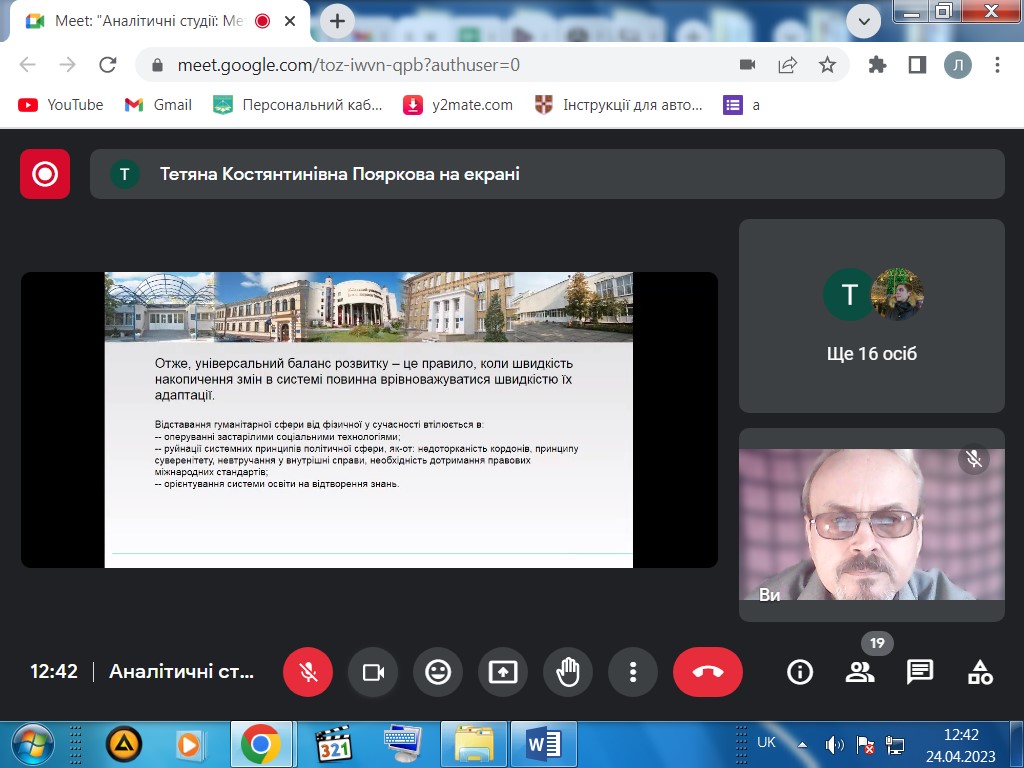The image size is (1024, 768).
Task: Click the camera icon in the address bar
Action: click(x=746, y=63)
